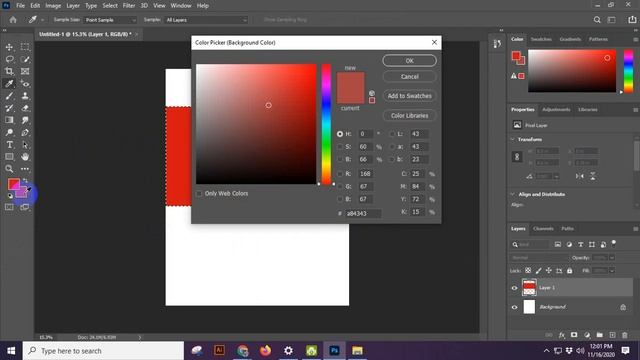Select the Hand tool
Image resolution: width=640 pixels, height=360 pixels.
tap(25, 157)
